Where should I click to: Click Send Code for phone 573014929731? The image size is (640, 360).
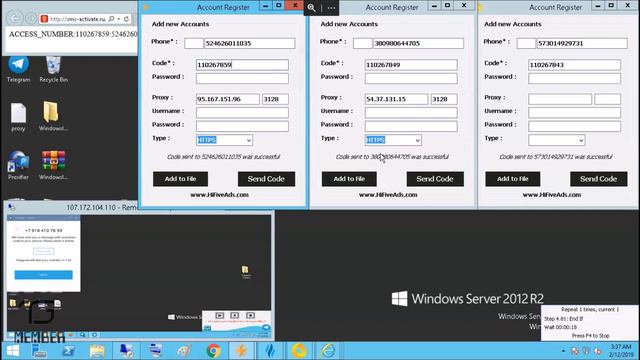click(599, 179)
